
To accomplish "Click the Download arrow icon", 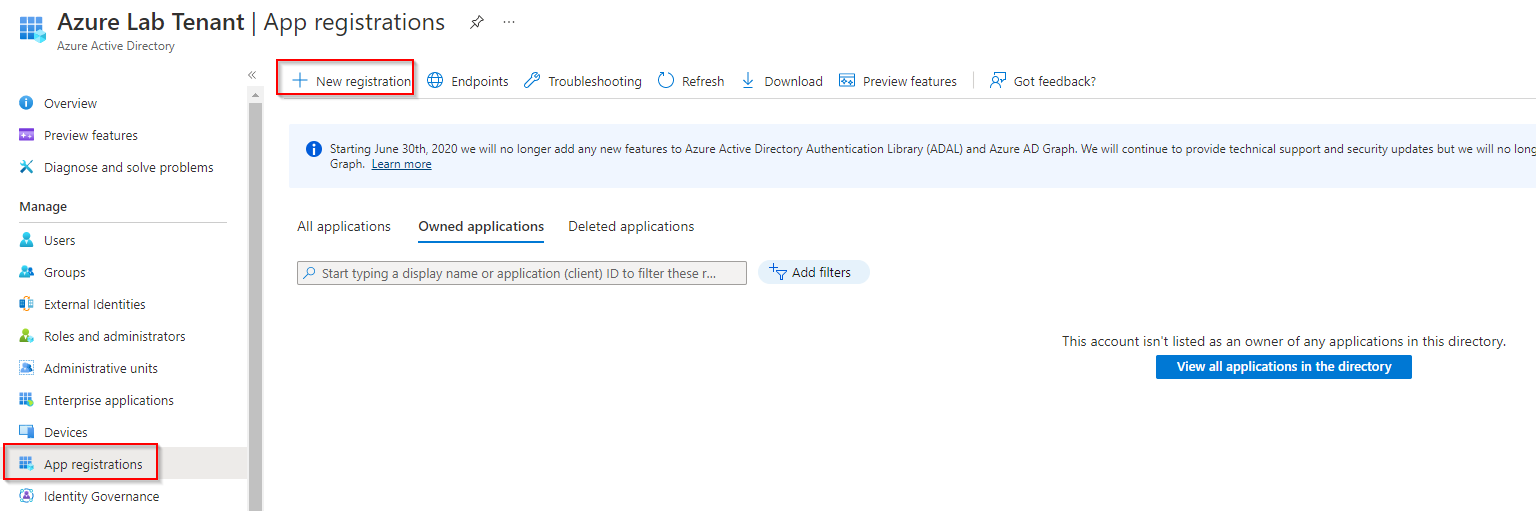I will [748, 81].
